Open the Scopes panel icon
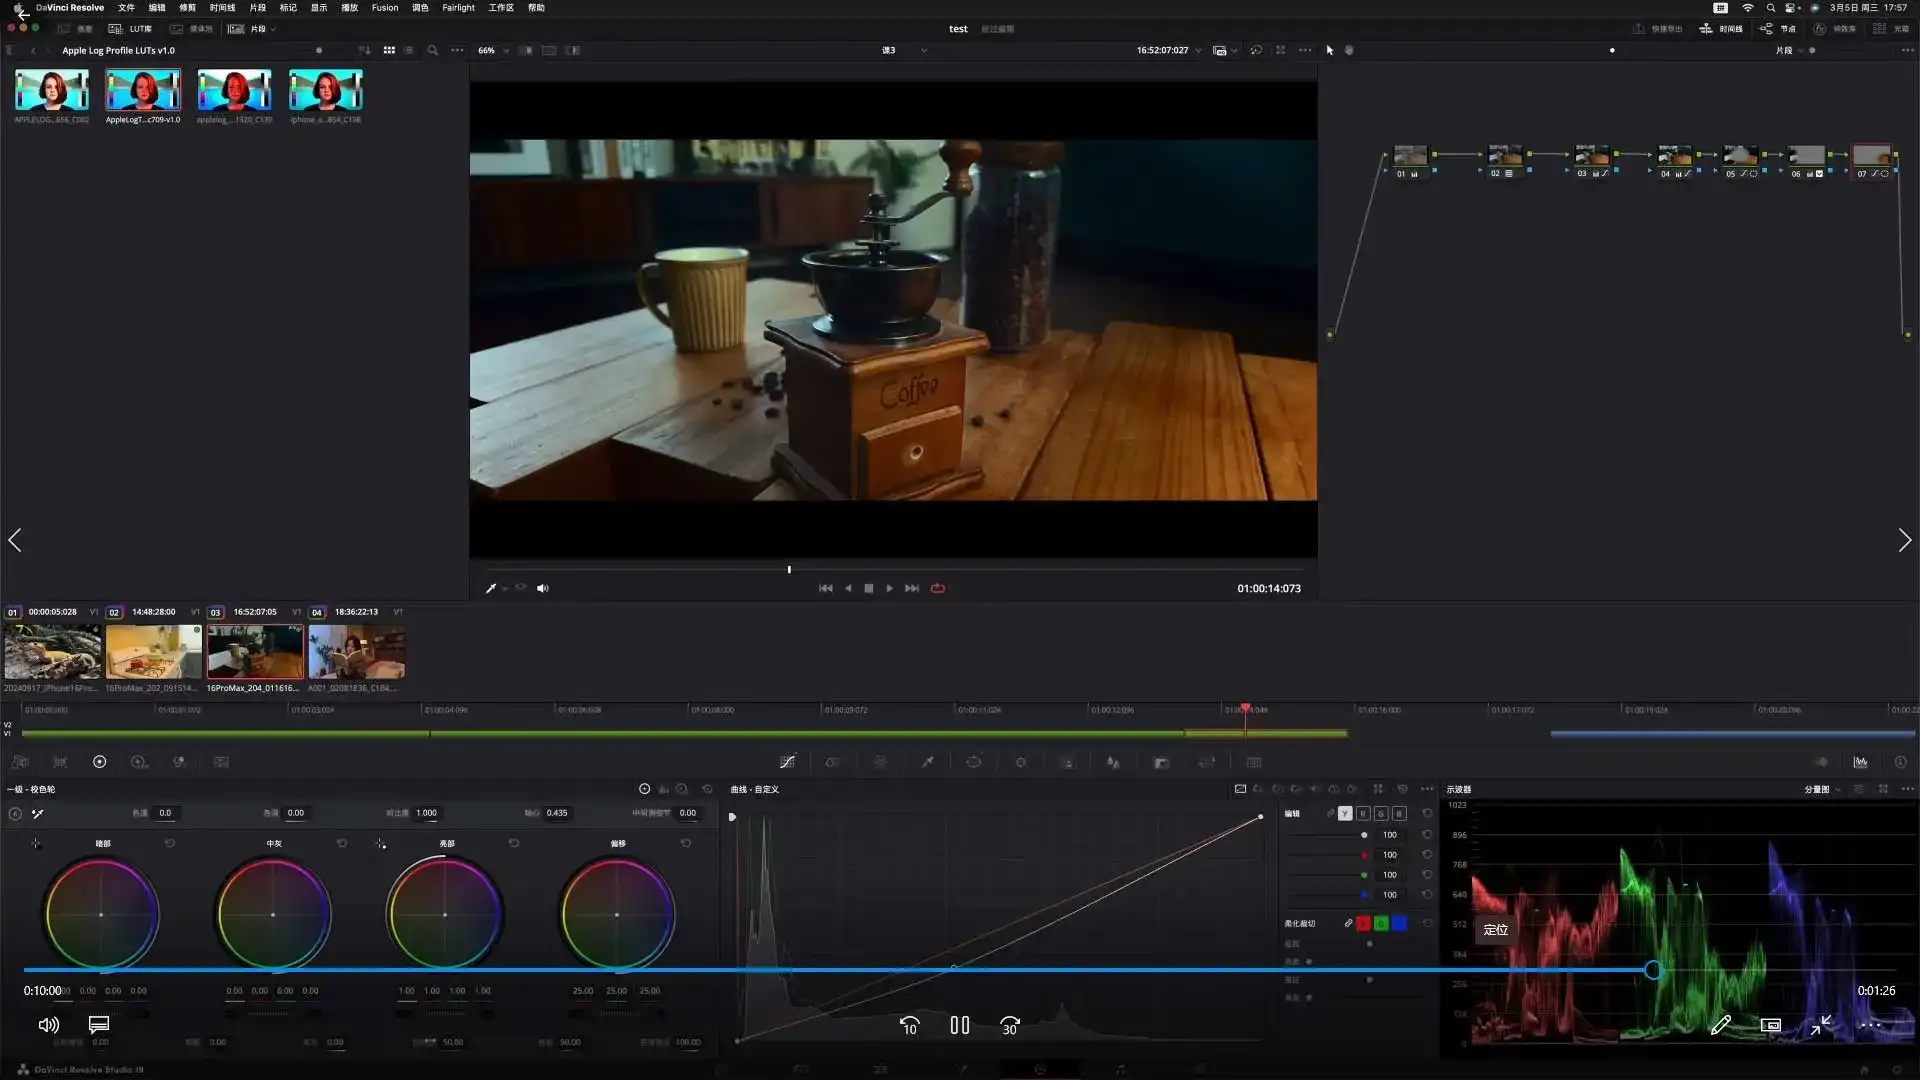Viewport: 1920px width, 1080px height. pyautogui.click(x=1860, y=762)
